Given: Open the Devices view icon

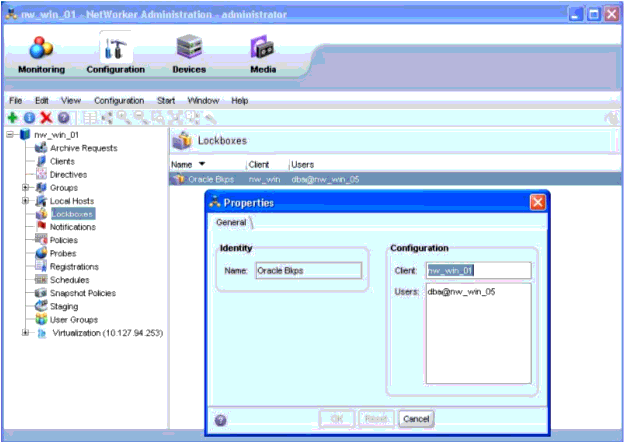Looking at the screenshot, I should click(x=189, y=47).
